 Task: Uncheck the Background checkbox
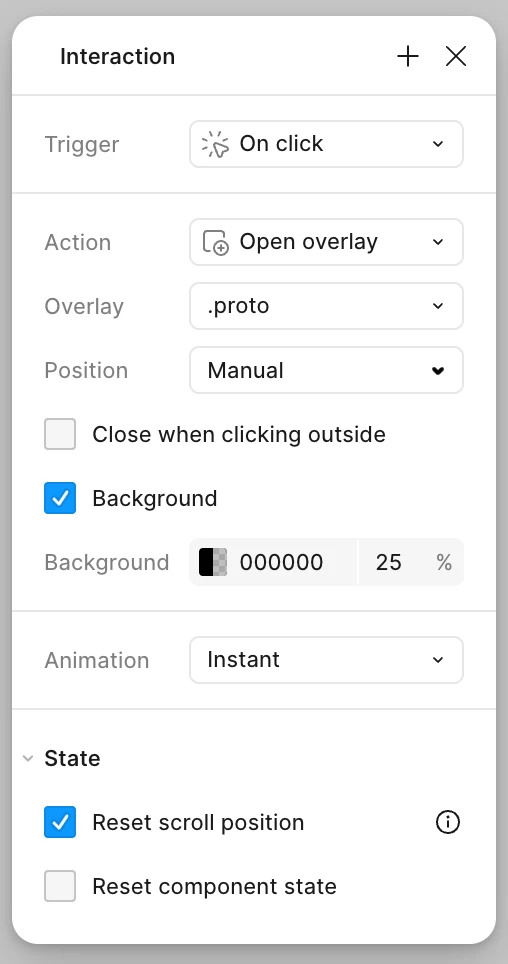tap(60, 498)
